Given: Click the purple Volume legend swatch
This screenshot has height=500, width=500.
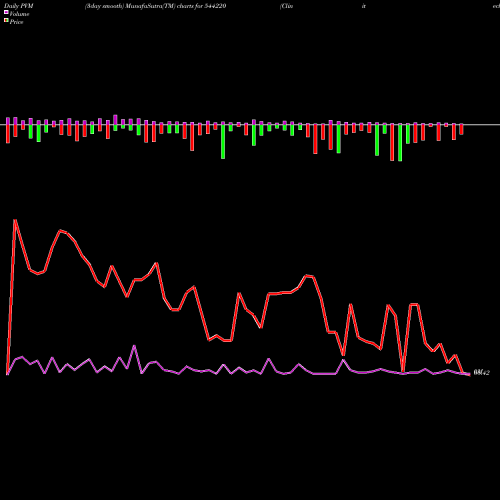Looking at the screenshot, I should coord(6,13).
